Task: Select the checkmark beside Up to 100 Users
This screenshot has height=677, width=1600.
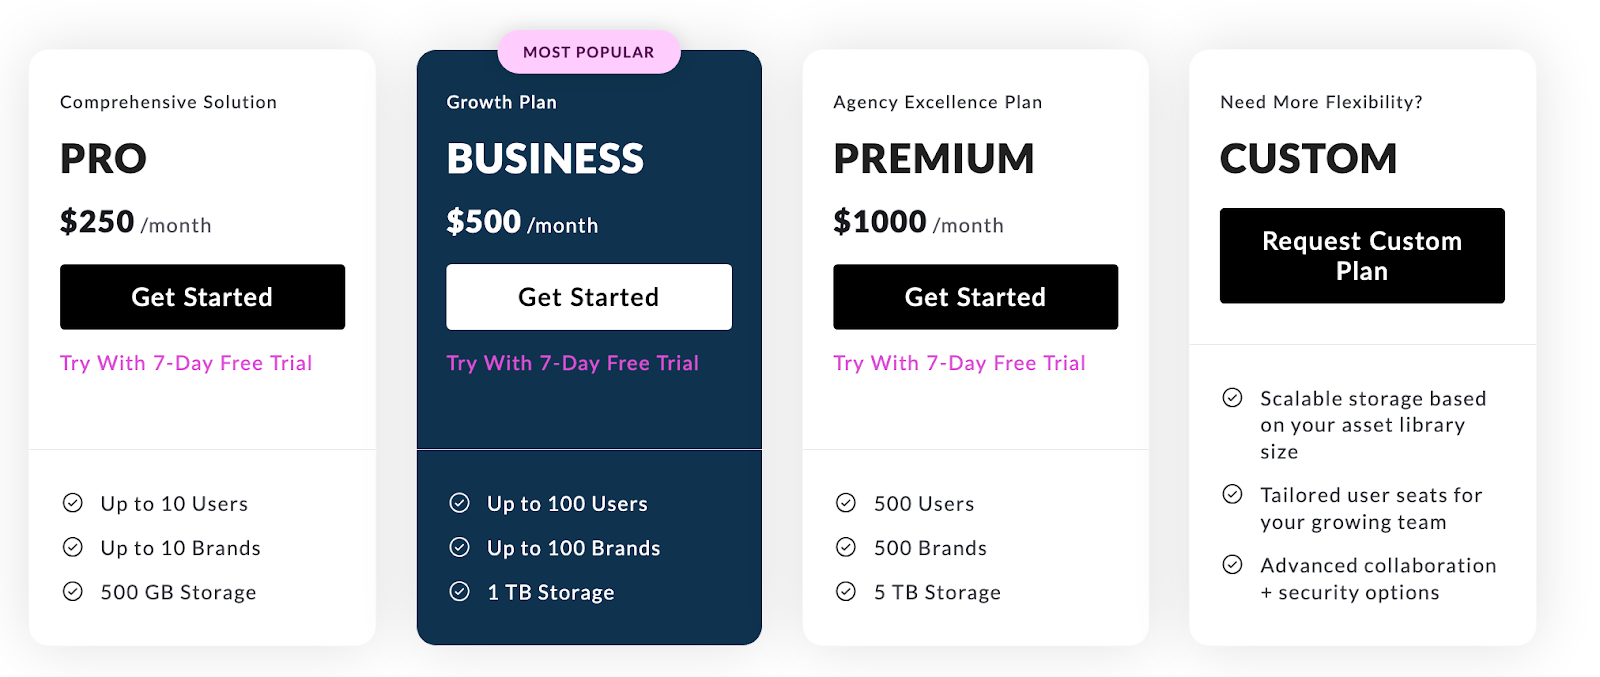Action: [x=459, y=503]
